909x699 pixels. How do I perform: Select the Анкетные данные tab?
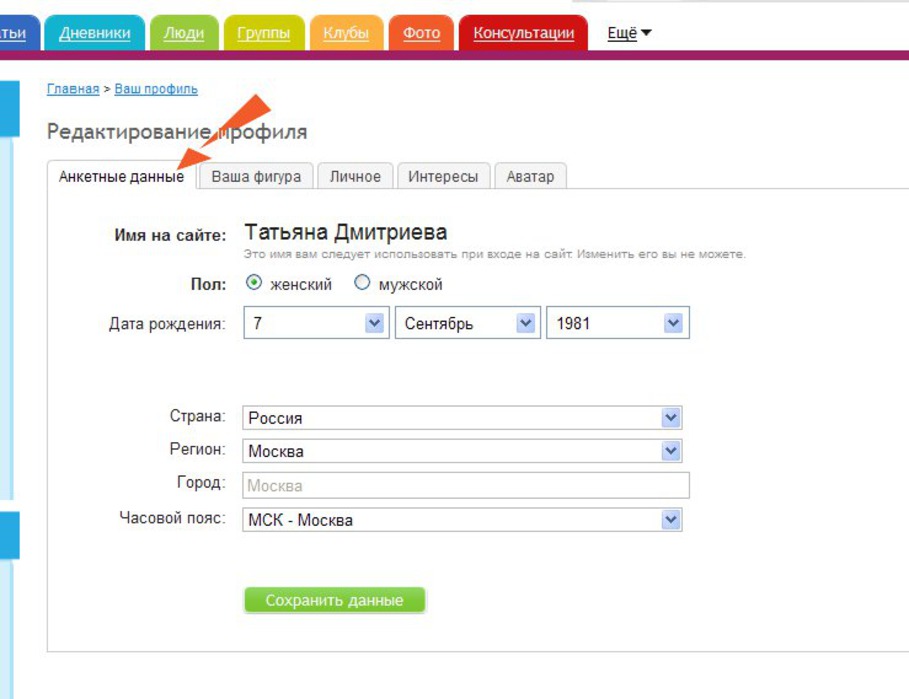[121, 177]
